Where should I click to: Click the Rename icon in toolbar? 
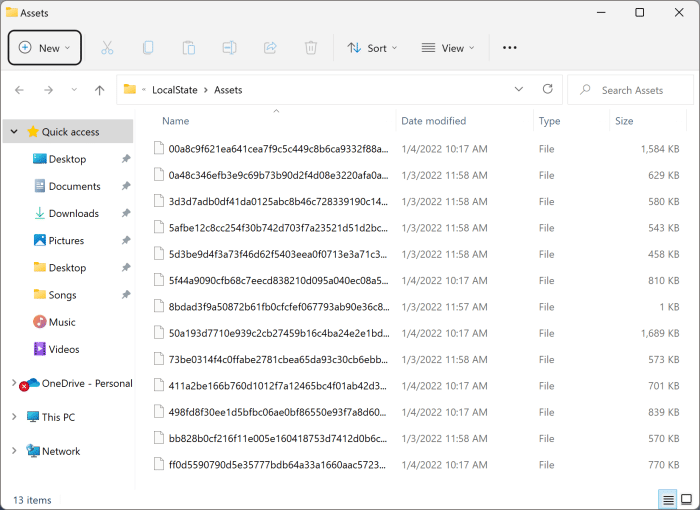229,48
